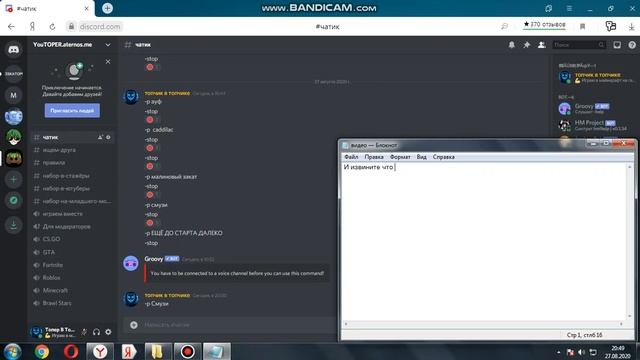
Task: Open browser menu hamburger icon
Action: point(569,9)
